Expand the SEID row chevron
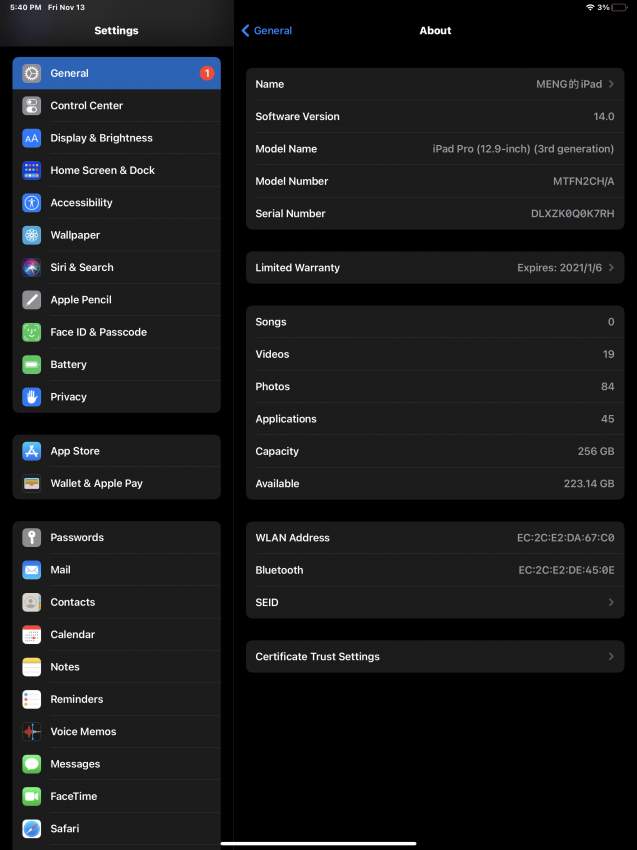This screenshot has width=637, height=850. click(611, 602)
